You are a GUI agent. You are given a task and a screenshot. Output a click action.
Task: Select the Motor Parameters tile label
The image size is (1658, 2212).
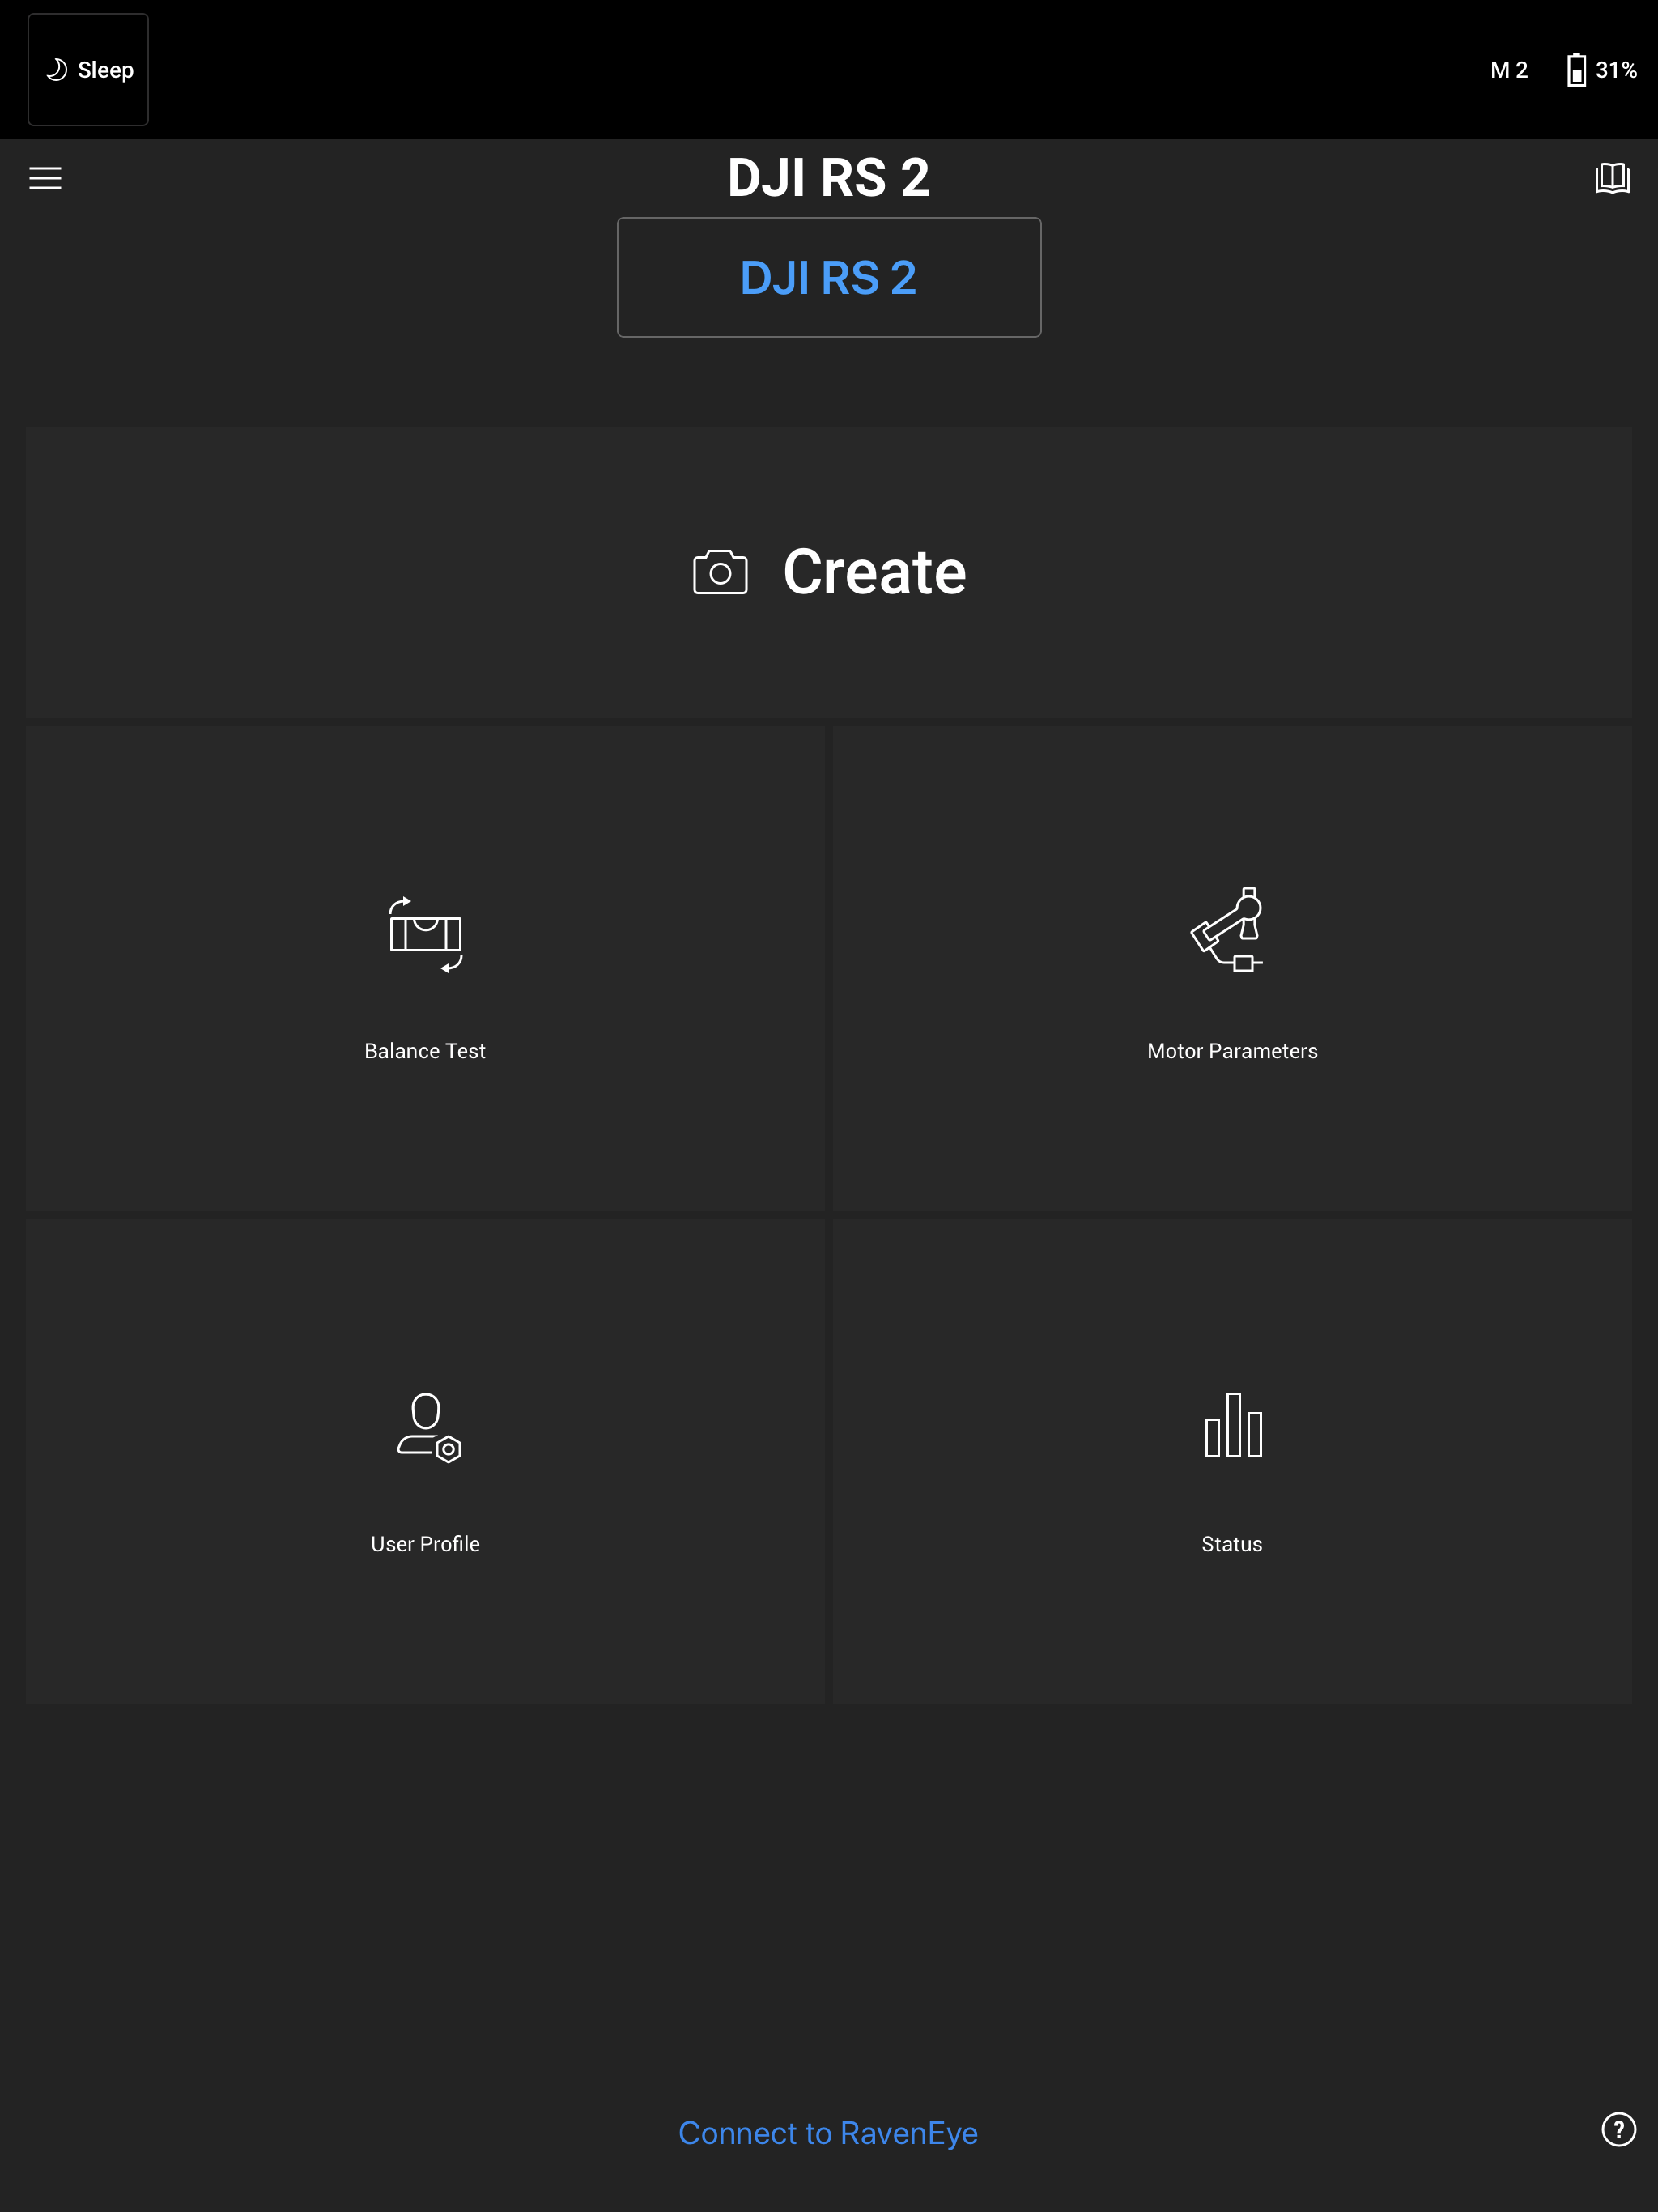[1231, 1050]
